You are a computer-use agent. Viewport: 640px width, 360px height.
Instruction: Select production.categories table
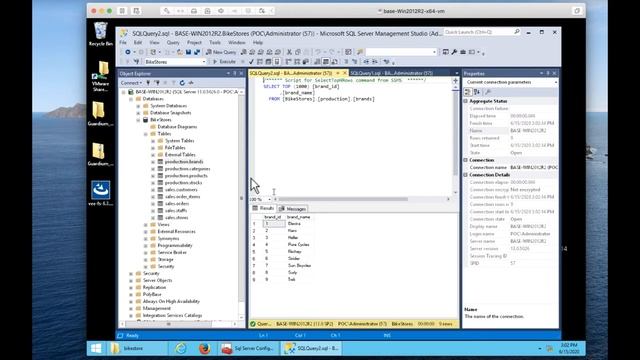pyautogui.click(x=187, y=169)
